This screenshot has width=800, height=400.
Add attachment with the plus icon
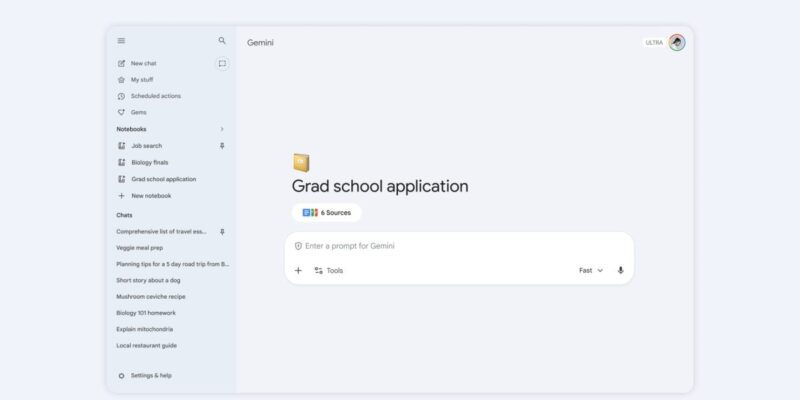[298, 270]
